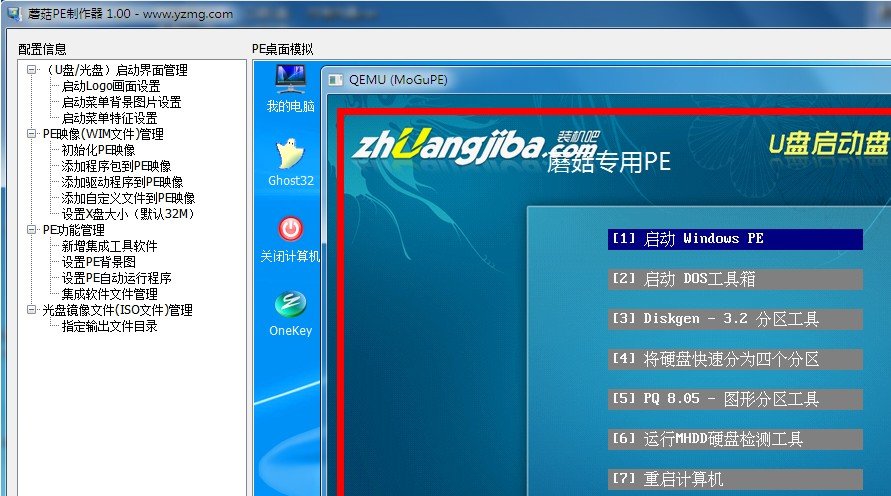Collapse the PE功能管理 tree node
Viewport: 891px width, 496px height.
[31, 230]
